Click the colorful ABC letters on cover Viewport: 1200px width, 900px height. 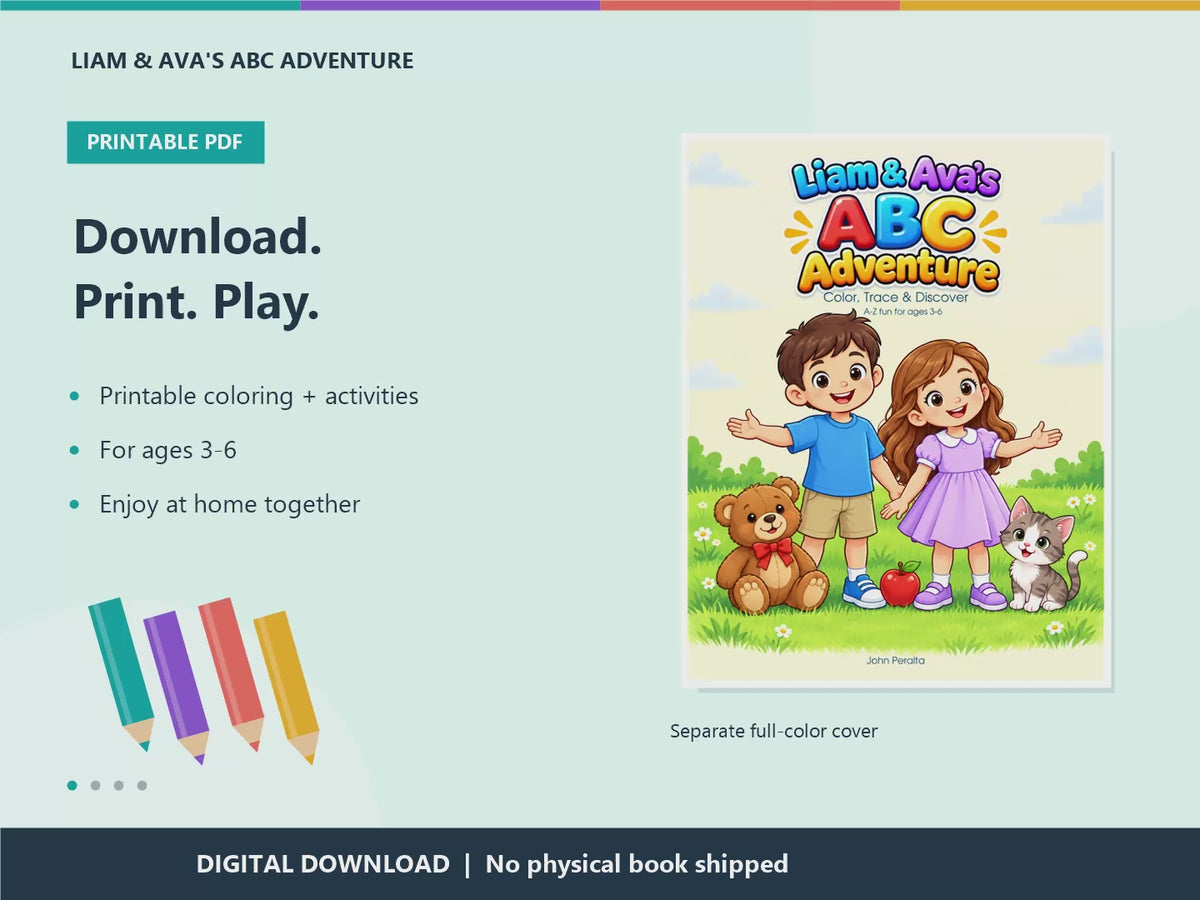[x=896, y=225]
